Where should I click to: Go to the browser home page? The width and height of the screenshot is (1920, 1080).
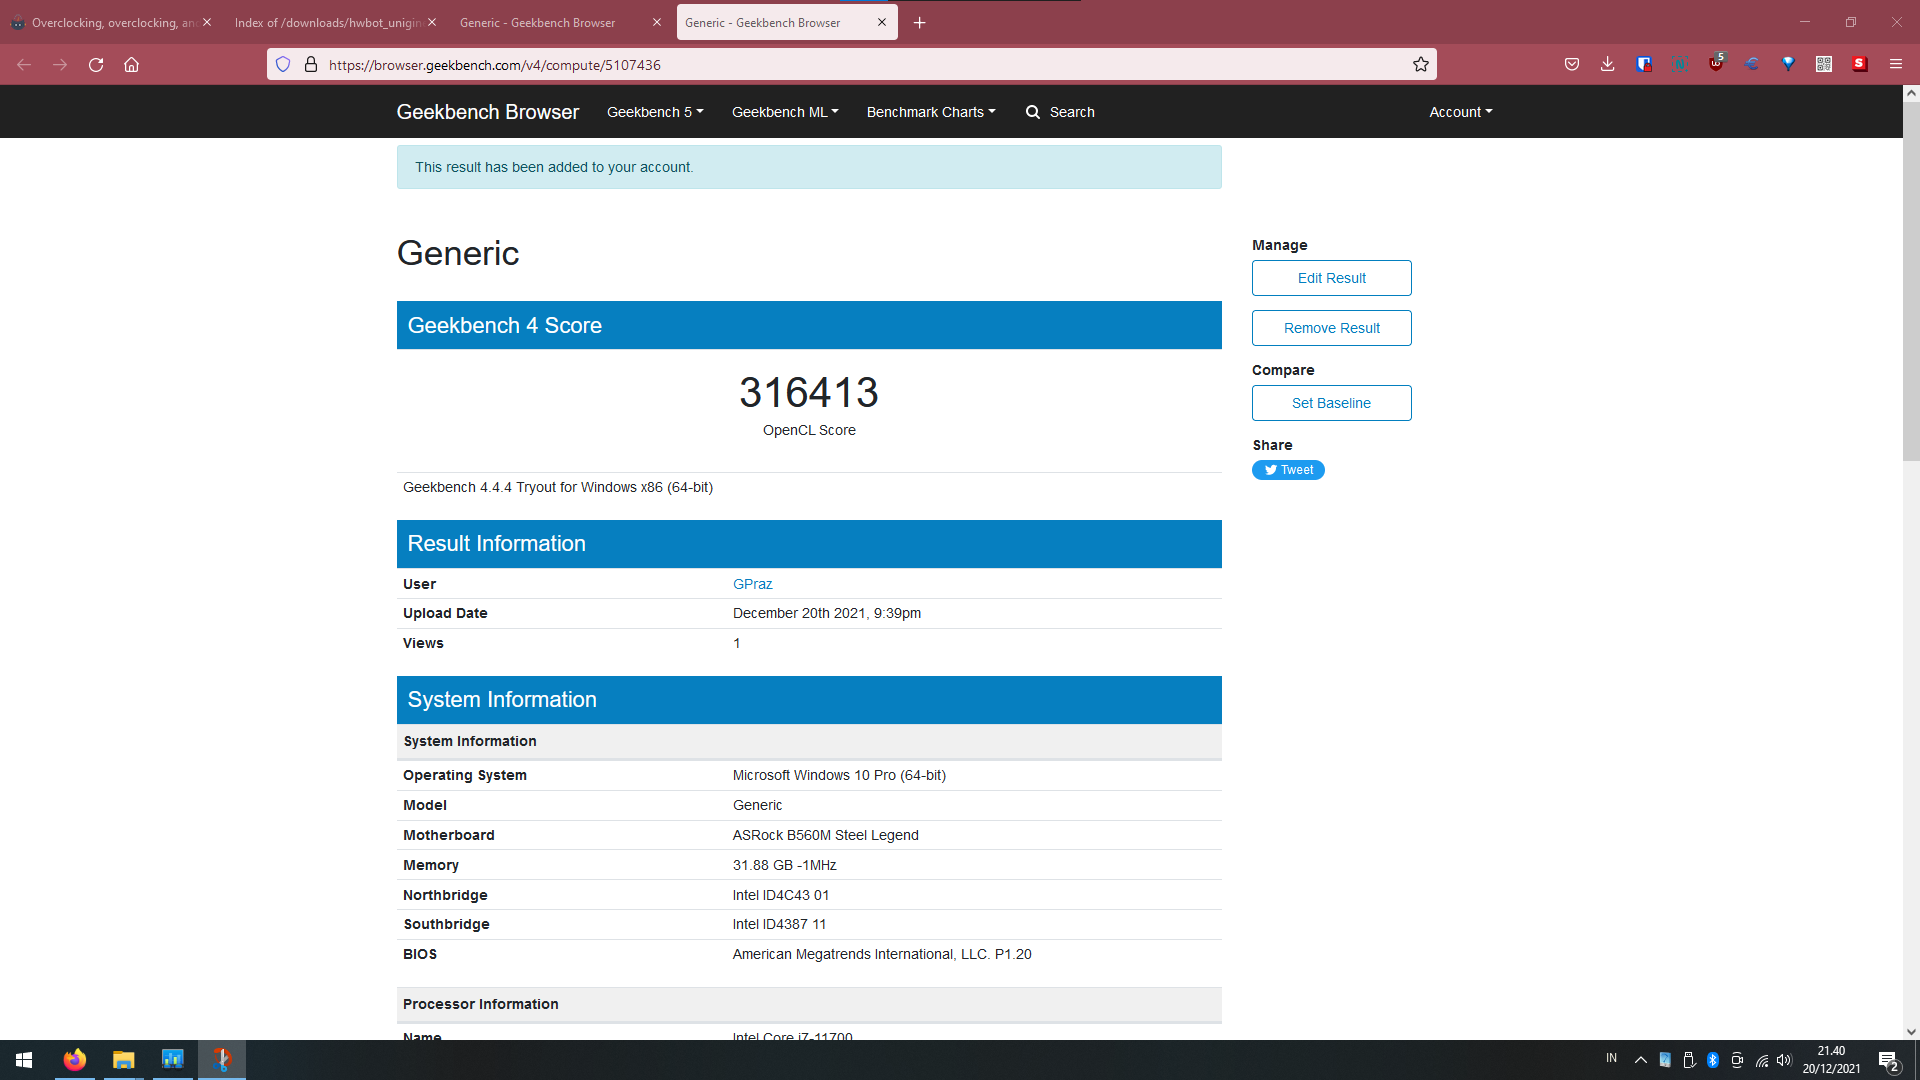coord(131,65)
